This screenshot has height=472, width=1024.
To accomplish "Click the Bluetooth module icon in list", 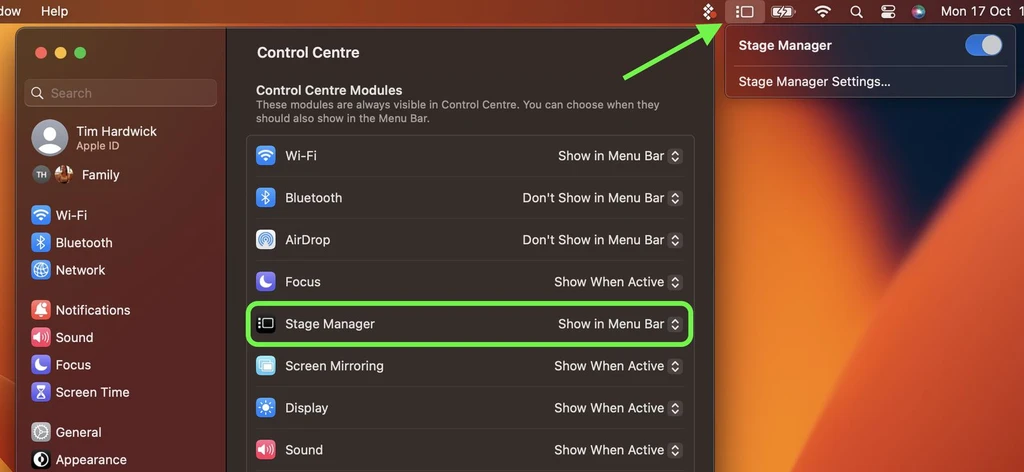I will 266,198.
